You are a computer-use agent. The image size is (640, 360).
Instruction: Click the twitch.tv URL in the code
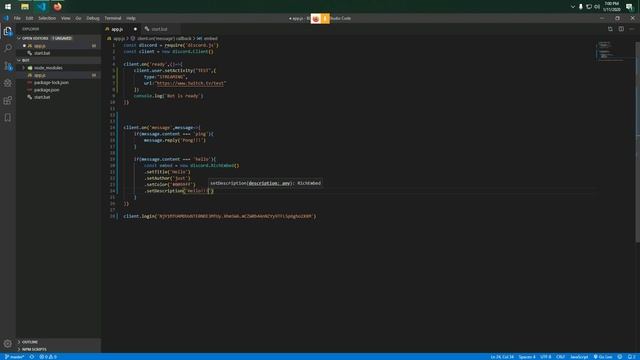coord(191,83)
